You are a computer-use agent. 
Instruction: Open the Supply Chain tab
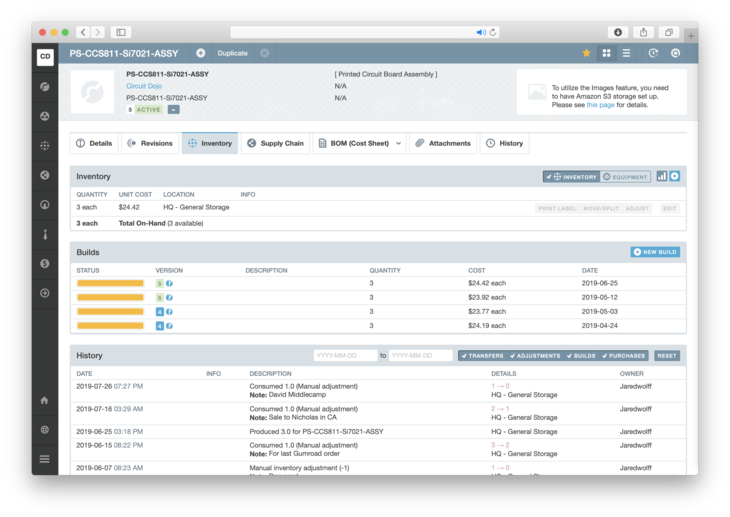point(275,144)
